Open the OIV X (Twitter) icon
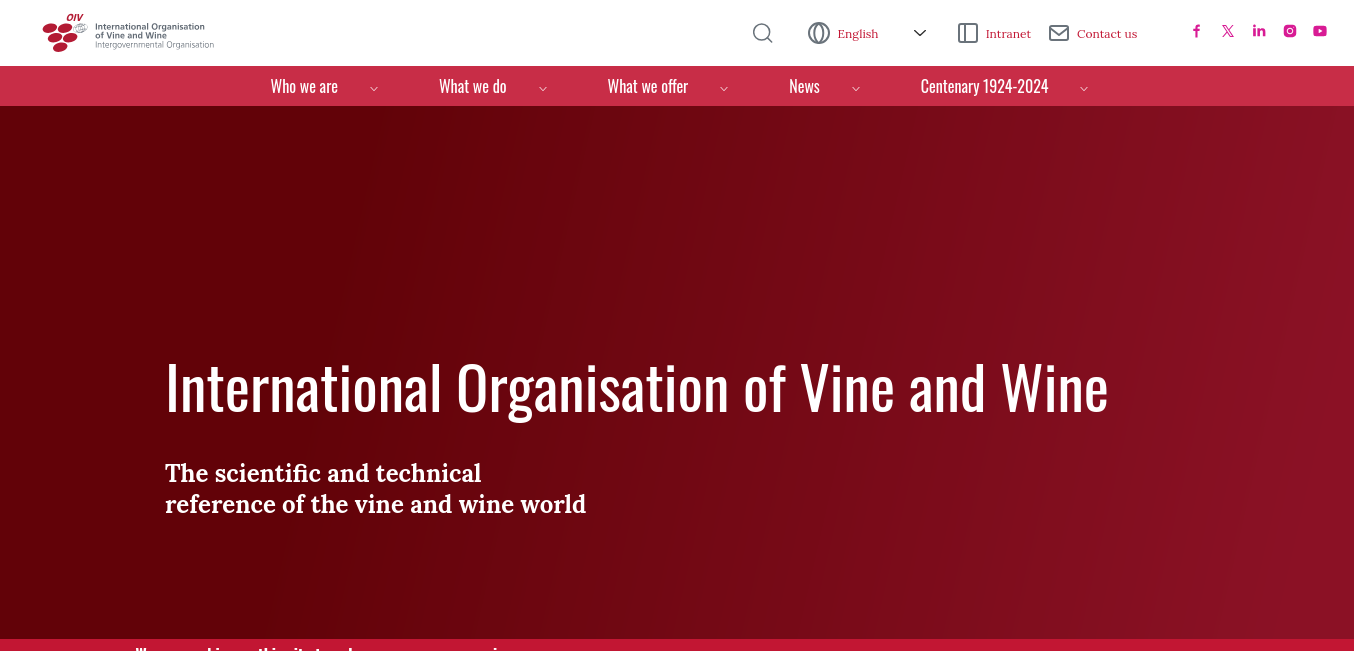 click(1228, 31)
